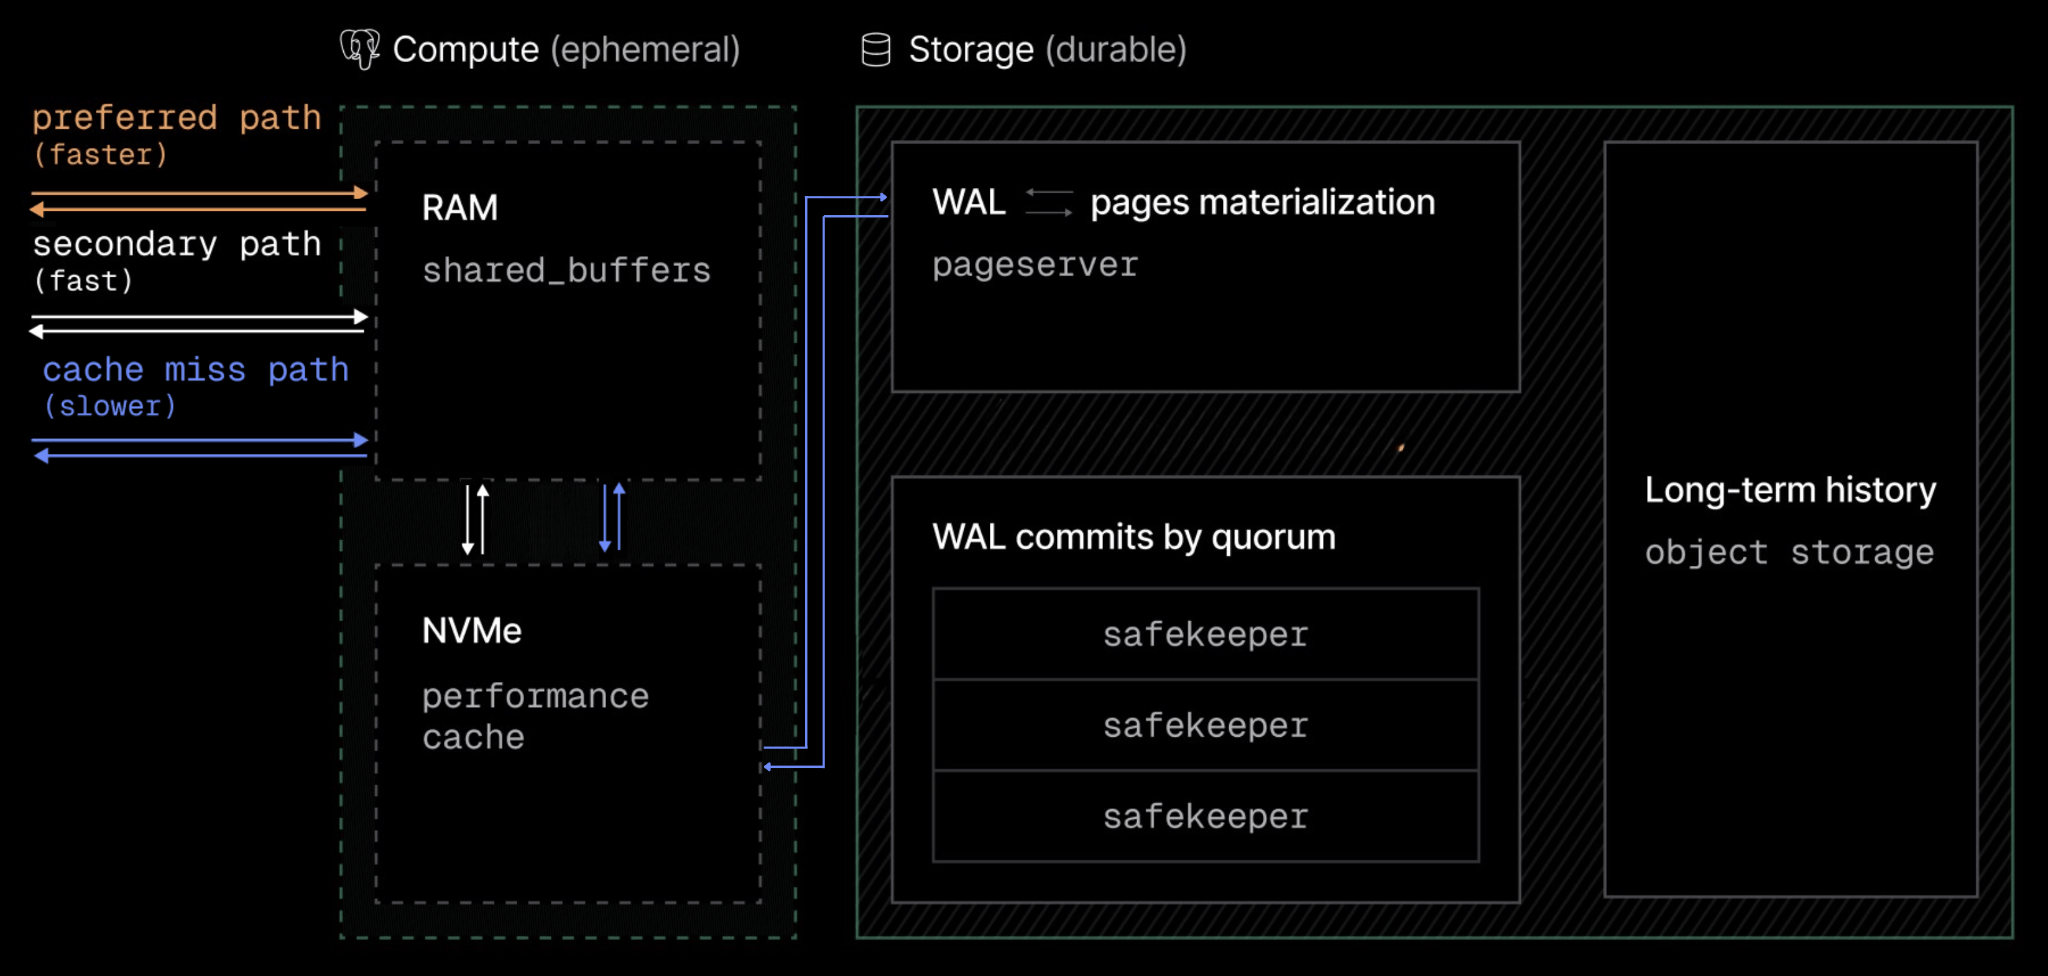This screenshot has width=2048, height=976.
Task: Select the bottom safekeeper box
Action: click(1206, 816)
